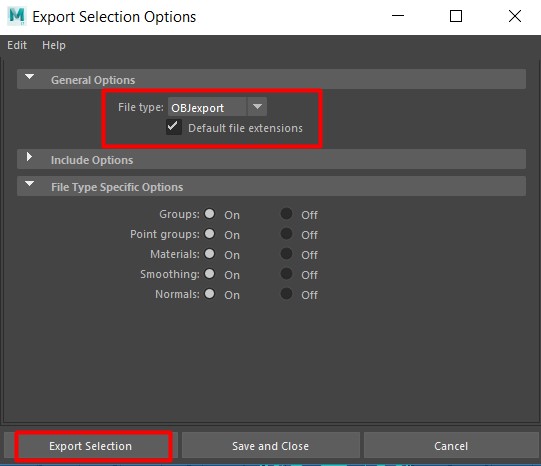Set Point groups to On
541x466 pixels.
(x=209, y=234)
